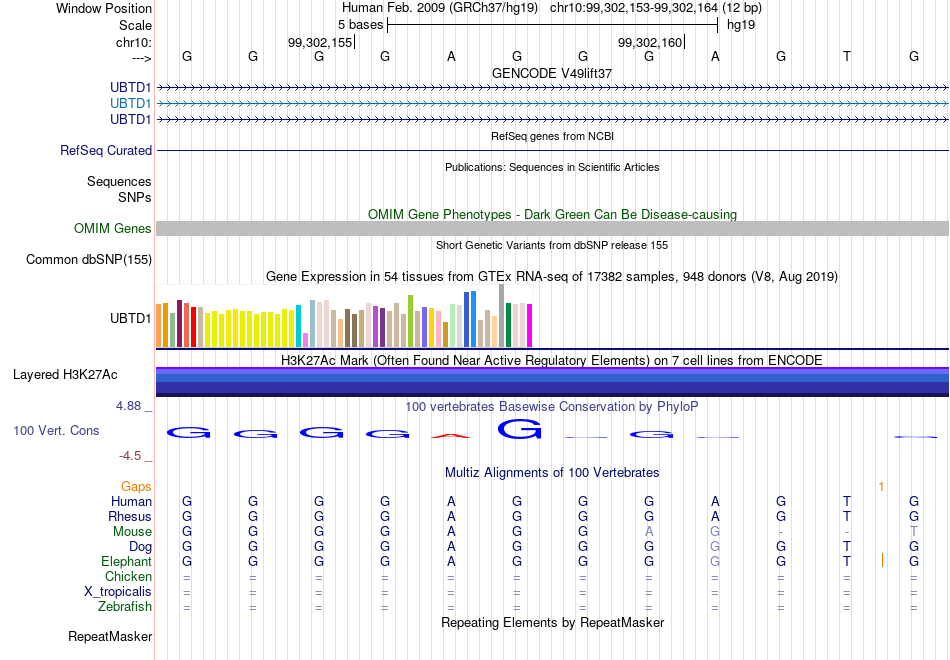950x660 pixels.
Task: Click the Multiz Alignments of 100 Vertebrates title
Action: (552, 473)
